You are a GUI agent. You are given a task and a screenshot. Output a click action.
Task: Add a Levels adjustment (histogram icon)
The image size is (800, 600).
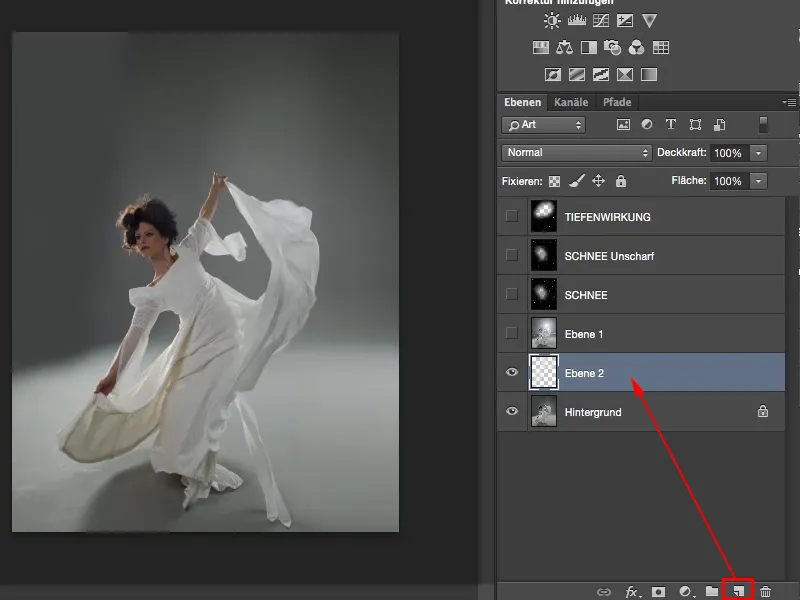[x=576, y=20]
